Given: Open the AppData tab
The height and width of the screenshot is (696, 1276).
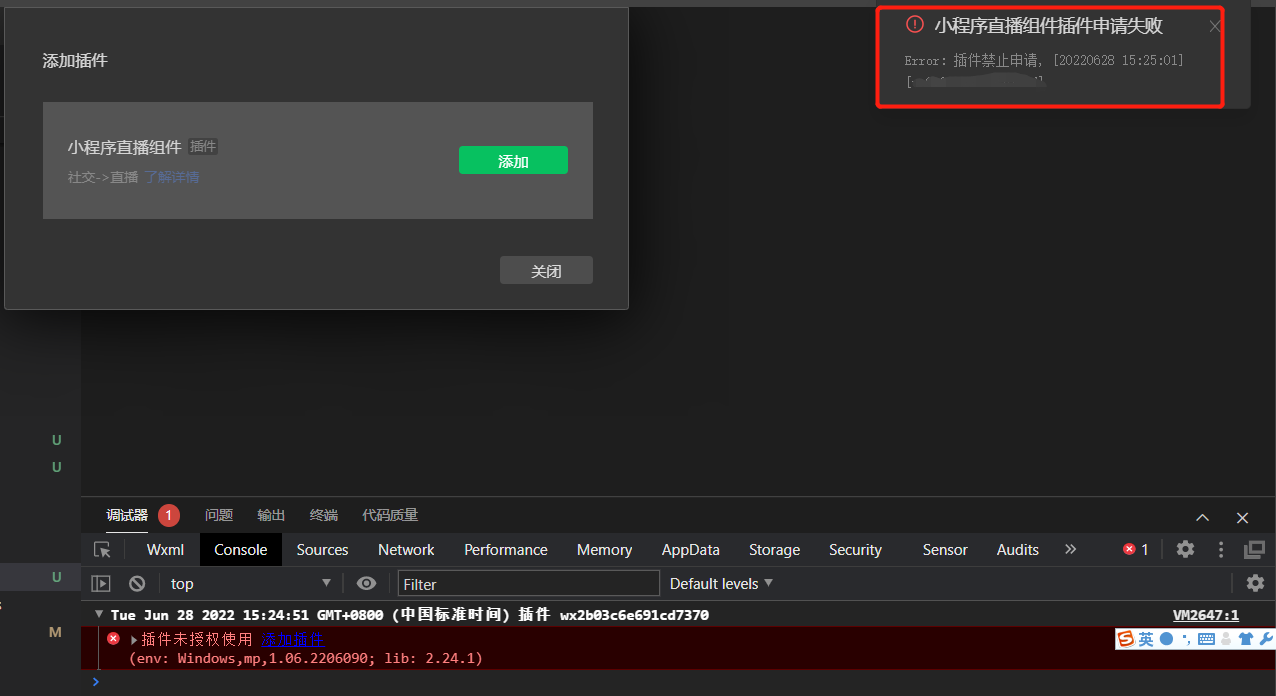Looking at the screenshot, I should [690, 550].
